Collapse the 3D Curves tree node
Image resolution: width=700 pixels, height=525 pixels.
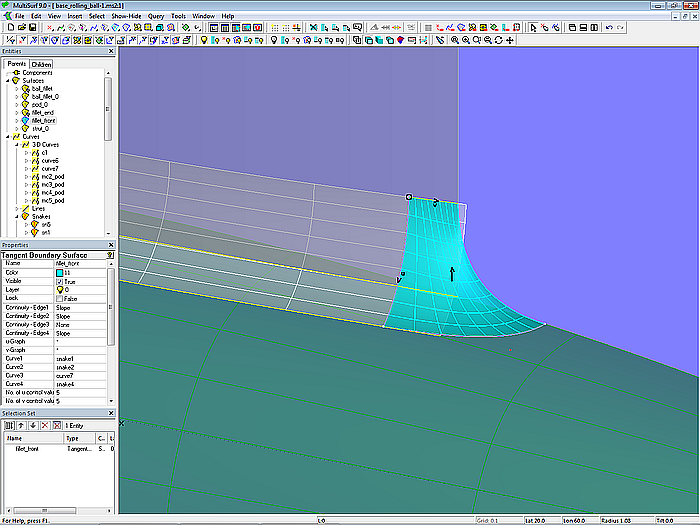18,144
